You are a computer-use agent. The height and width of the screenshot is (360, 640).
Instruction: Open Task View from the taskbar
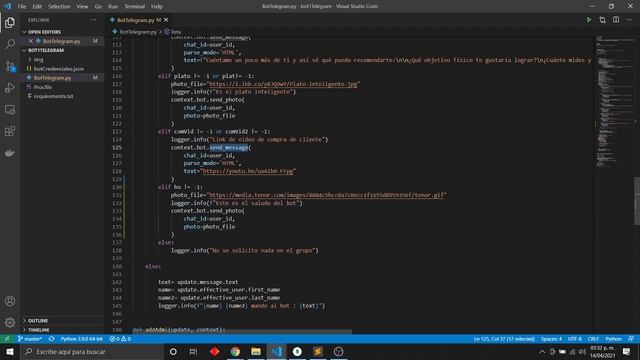coord(193,351)
